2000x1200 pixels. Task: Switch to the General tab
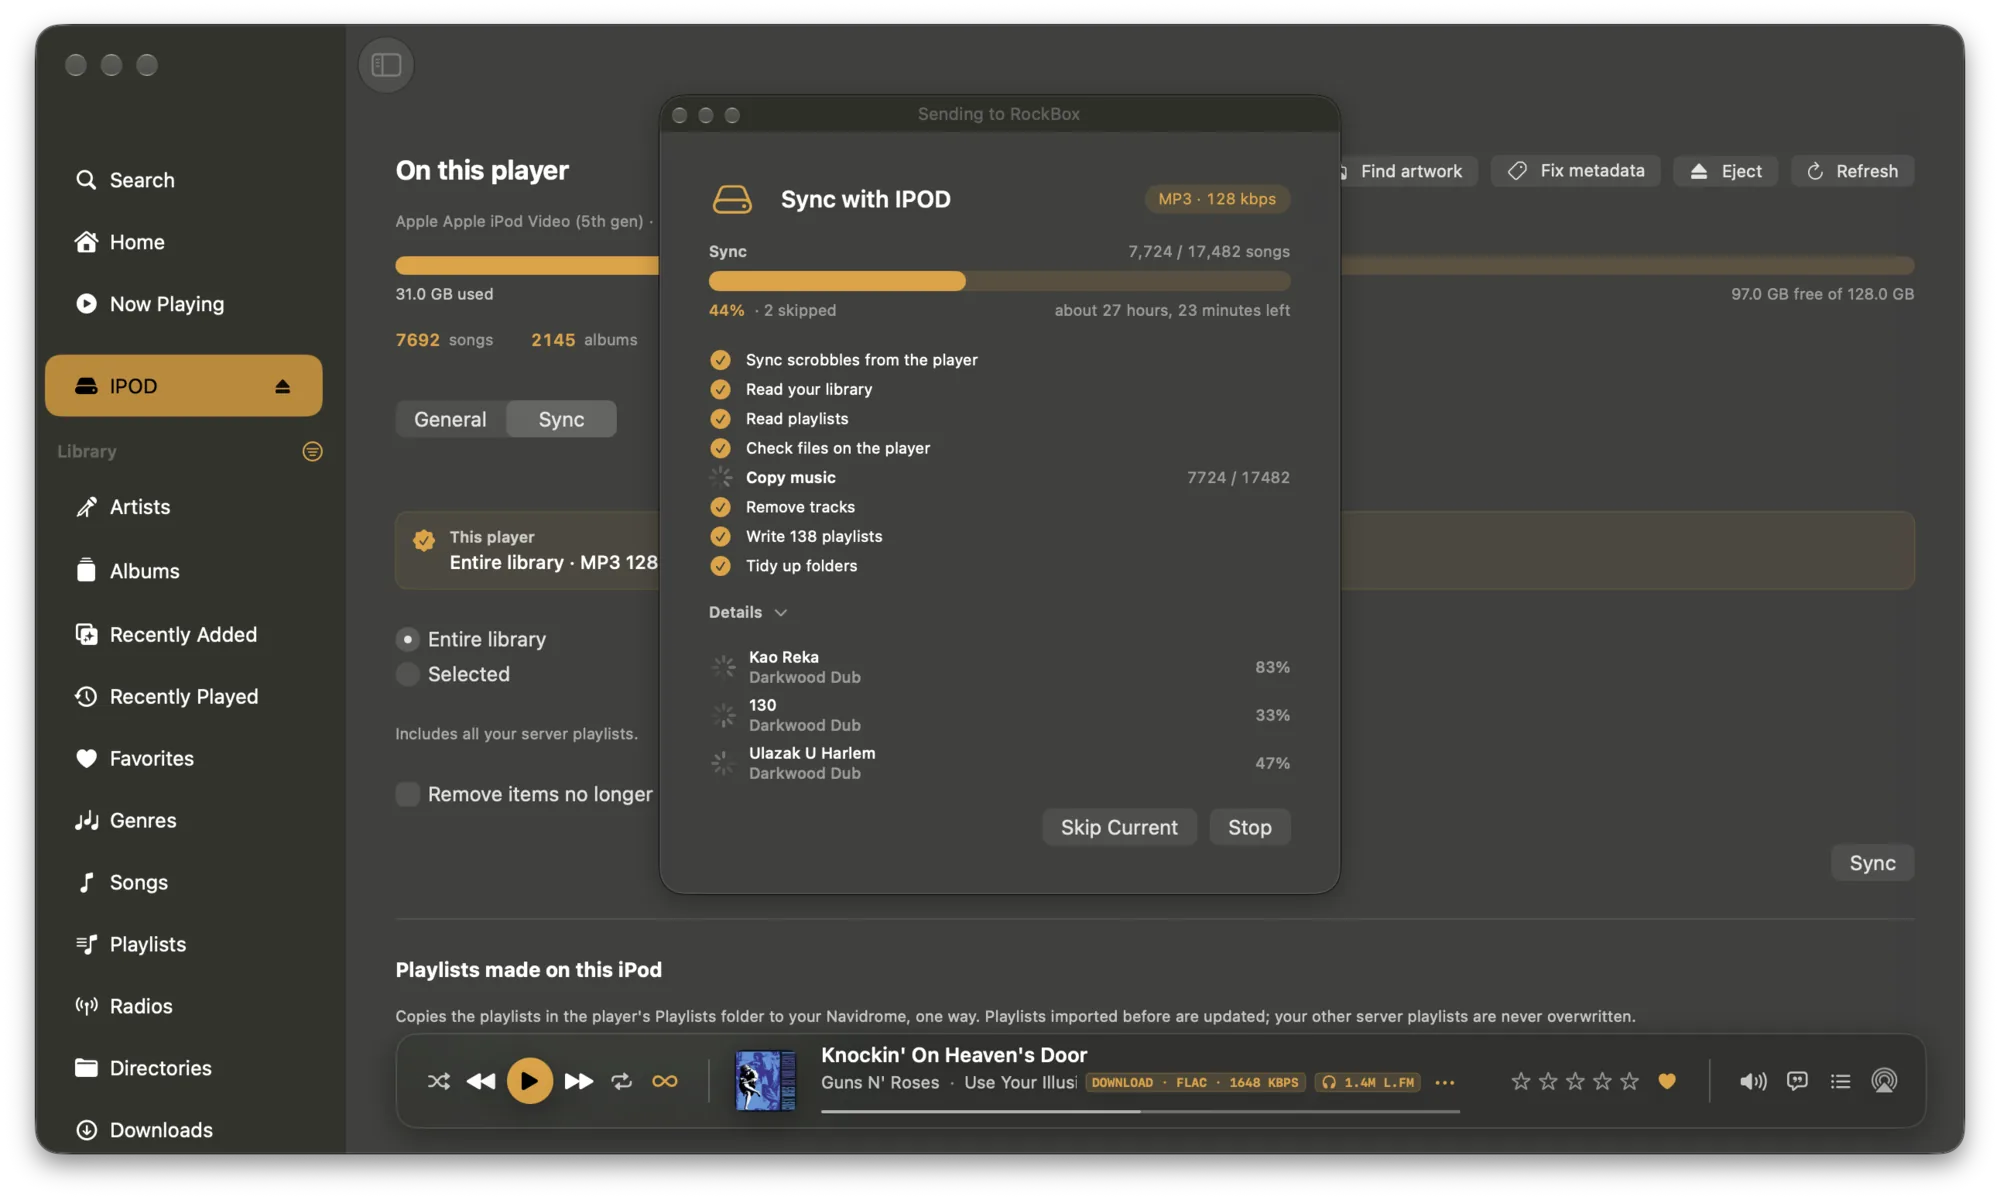click(x=451, y=420)
